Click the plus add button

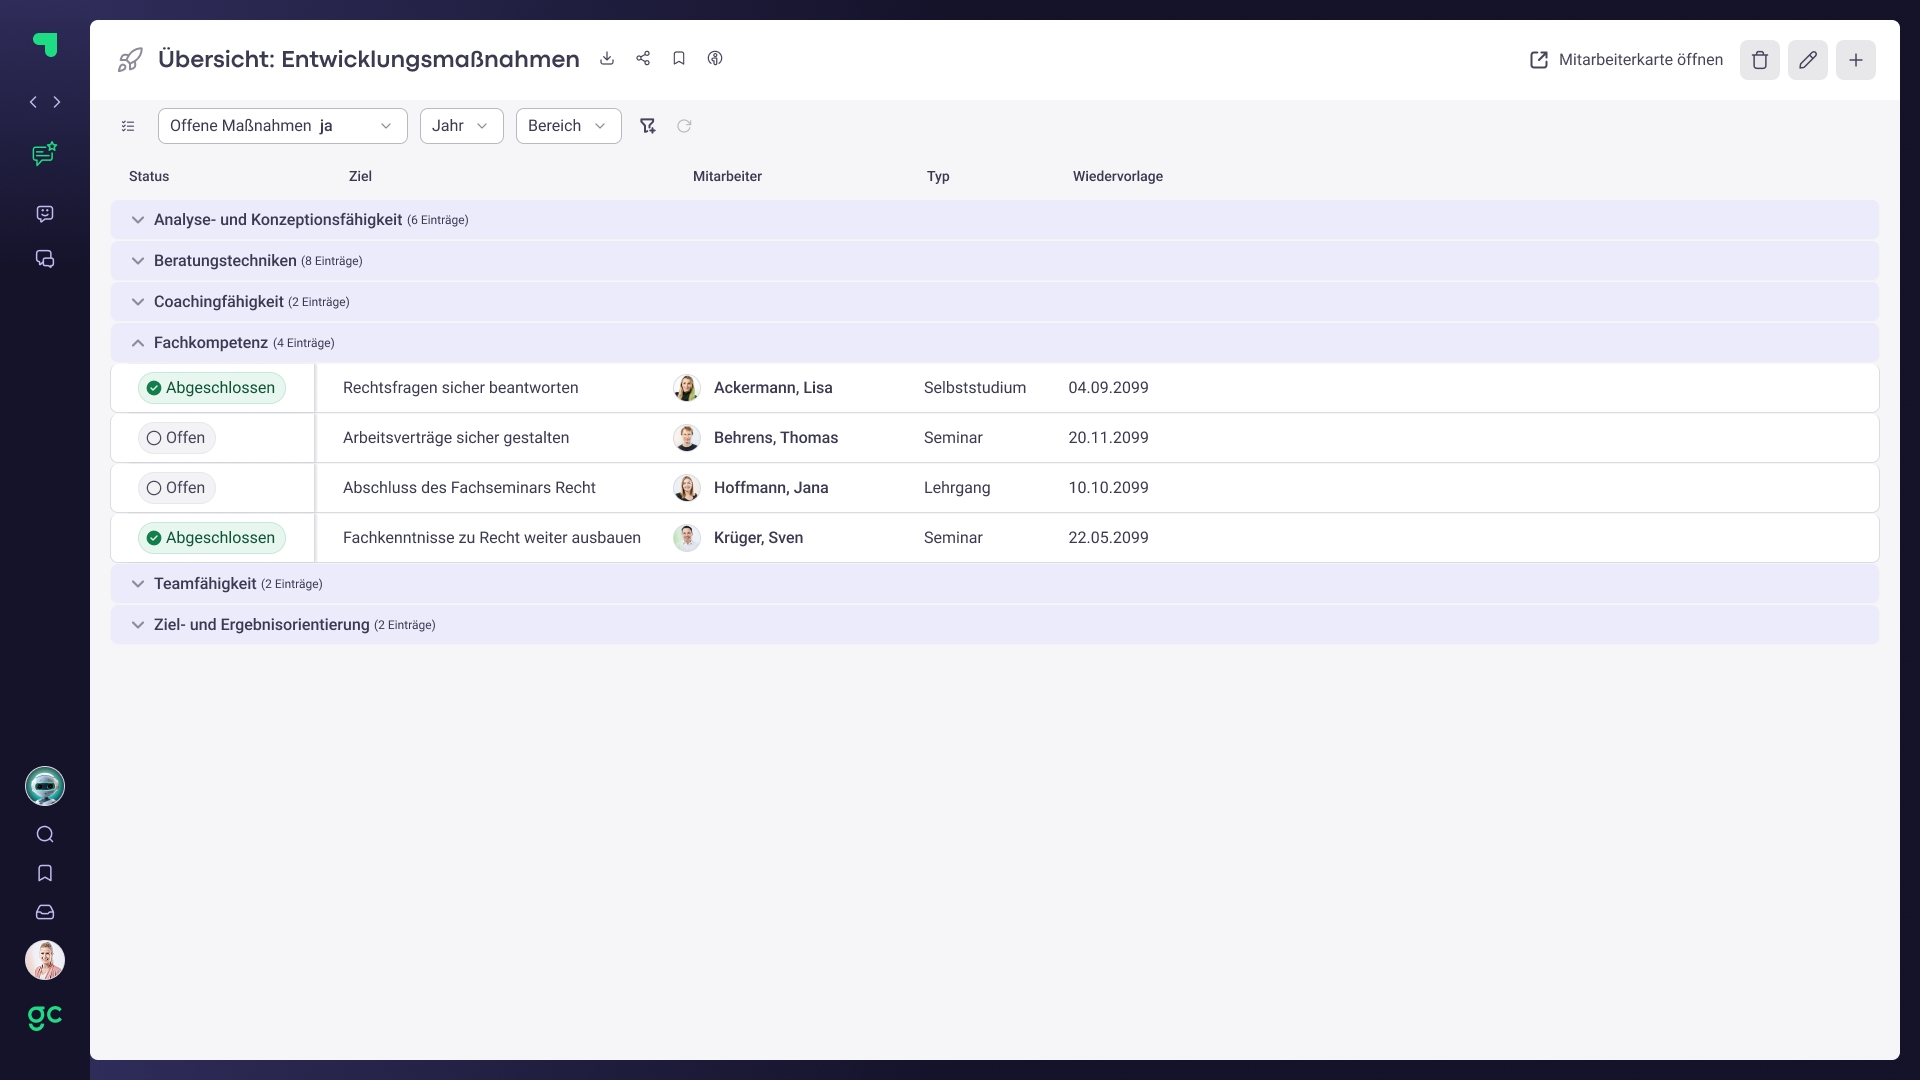(1855, 60)
